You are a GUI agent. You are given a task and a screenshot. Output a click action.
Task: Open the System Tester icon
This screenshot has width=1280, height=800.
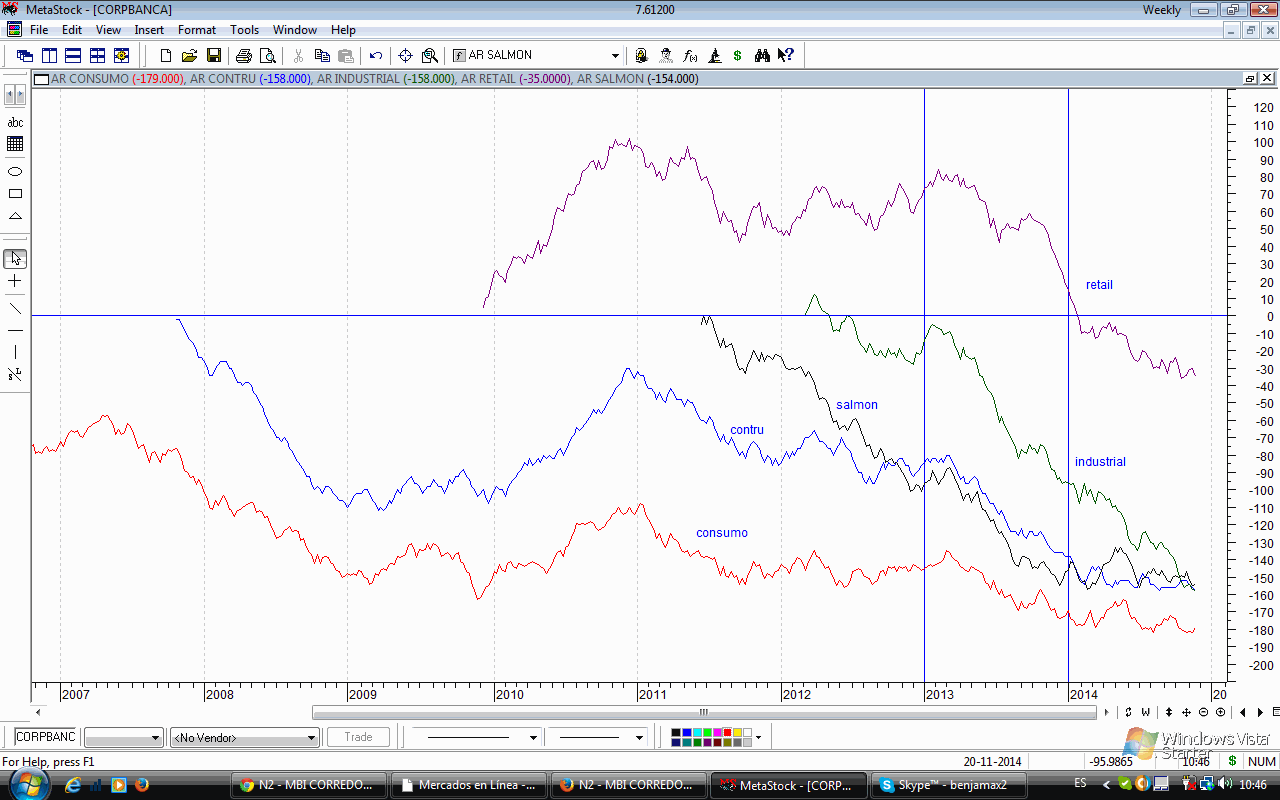point(714,56)
